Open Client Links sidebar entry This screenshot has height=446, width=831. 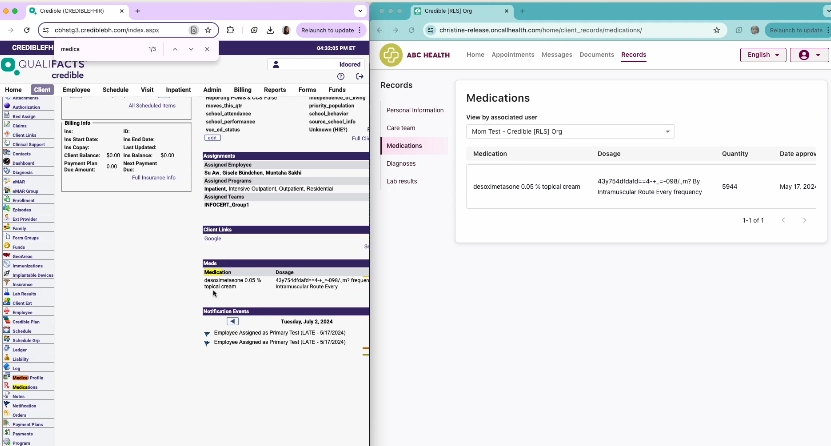(x=24, y=135)
